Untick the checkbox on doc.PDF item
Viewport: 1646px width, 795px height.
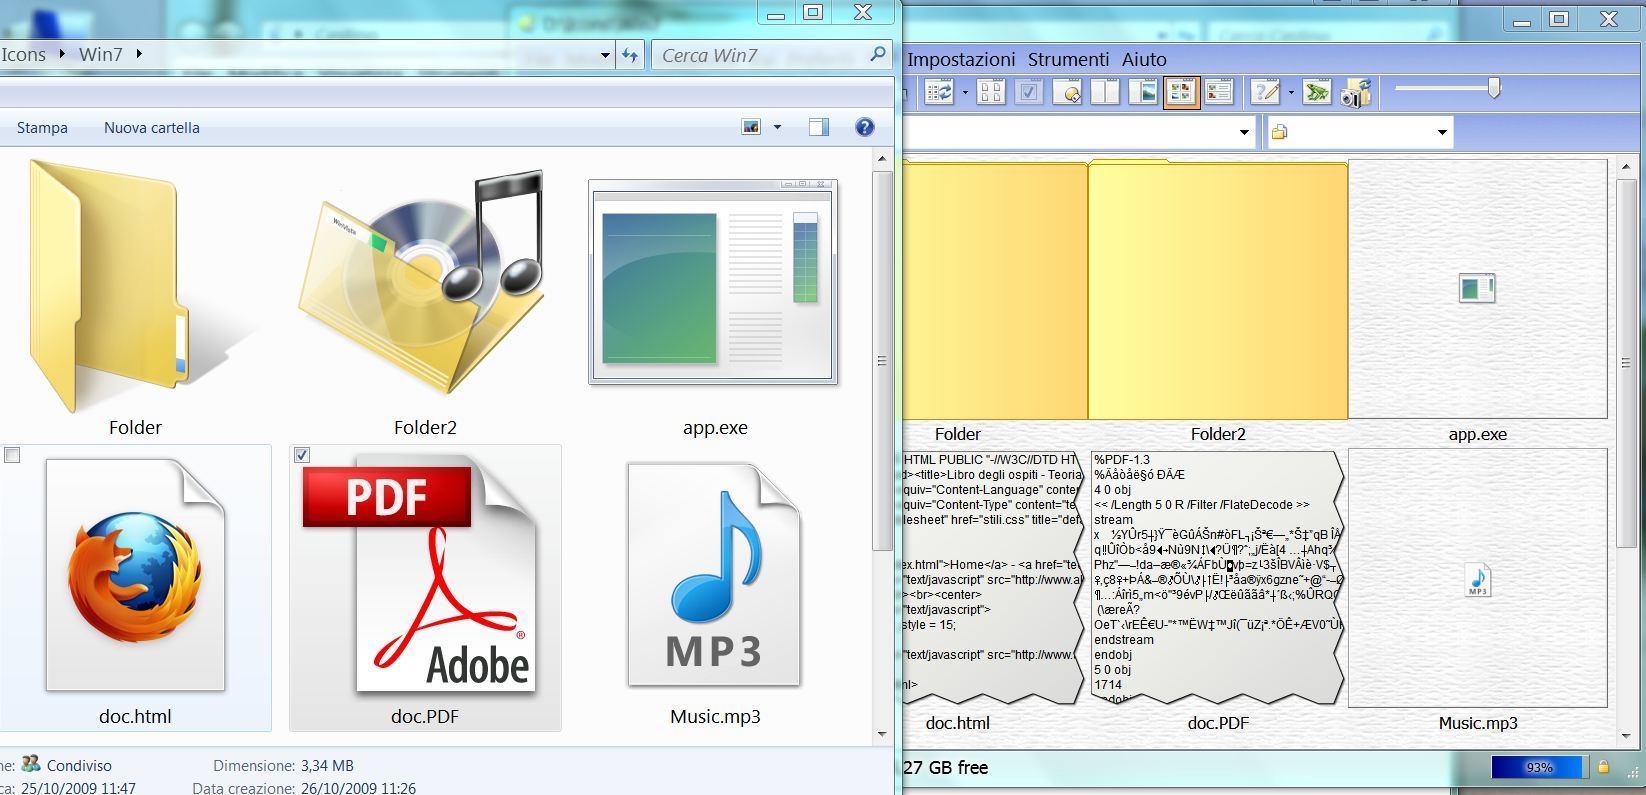[x=302, y=455]
